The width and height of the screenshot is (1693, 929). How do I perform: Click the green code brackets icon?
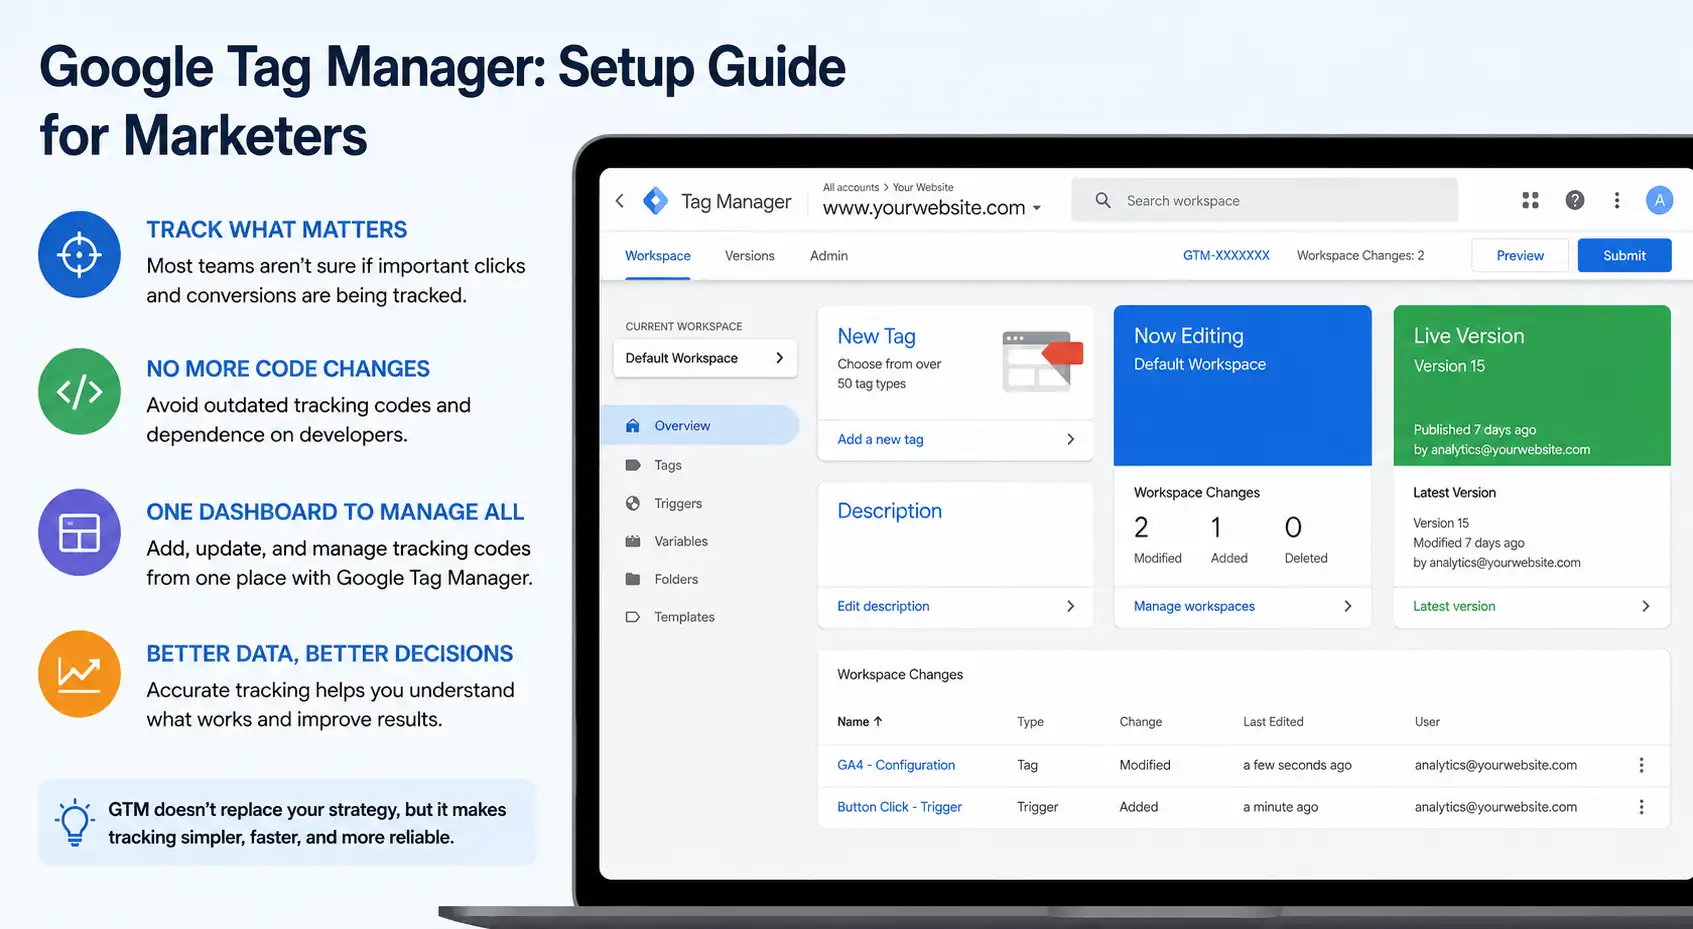(79, 391)
